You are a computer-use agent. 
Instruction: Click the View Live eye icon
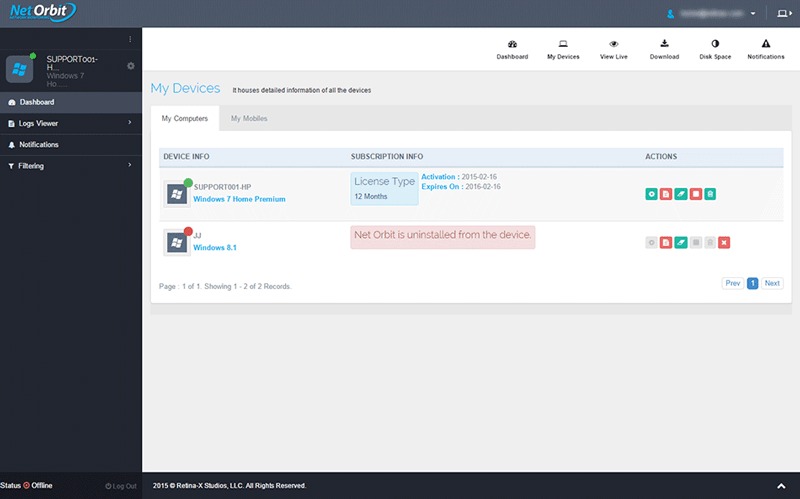pos(614,44)
